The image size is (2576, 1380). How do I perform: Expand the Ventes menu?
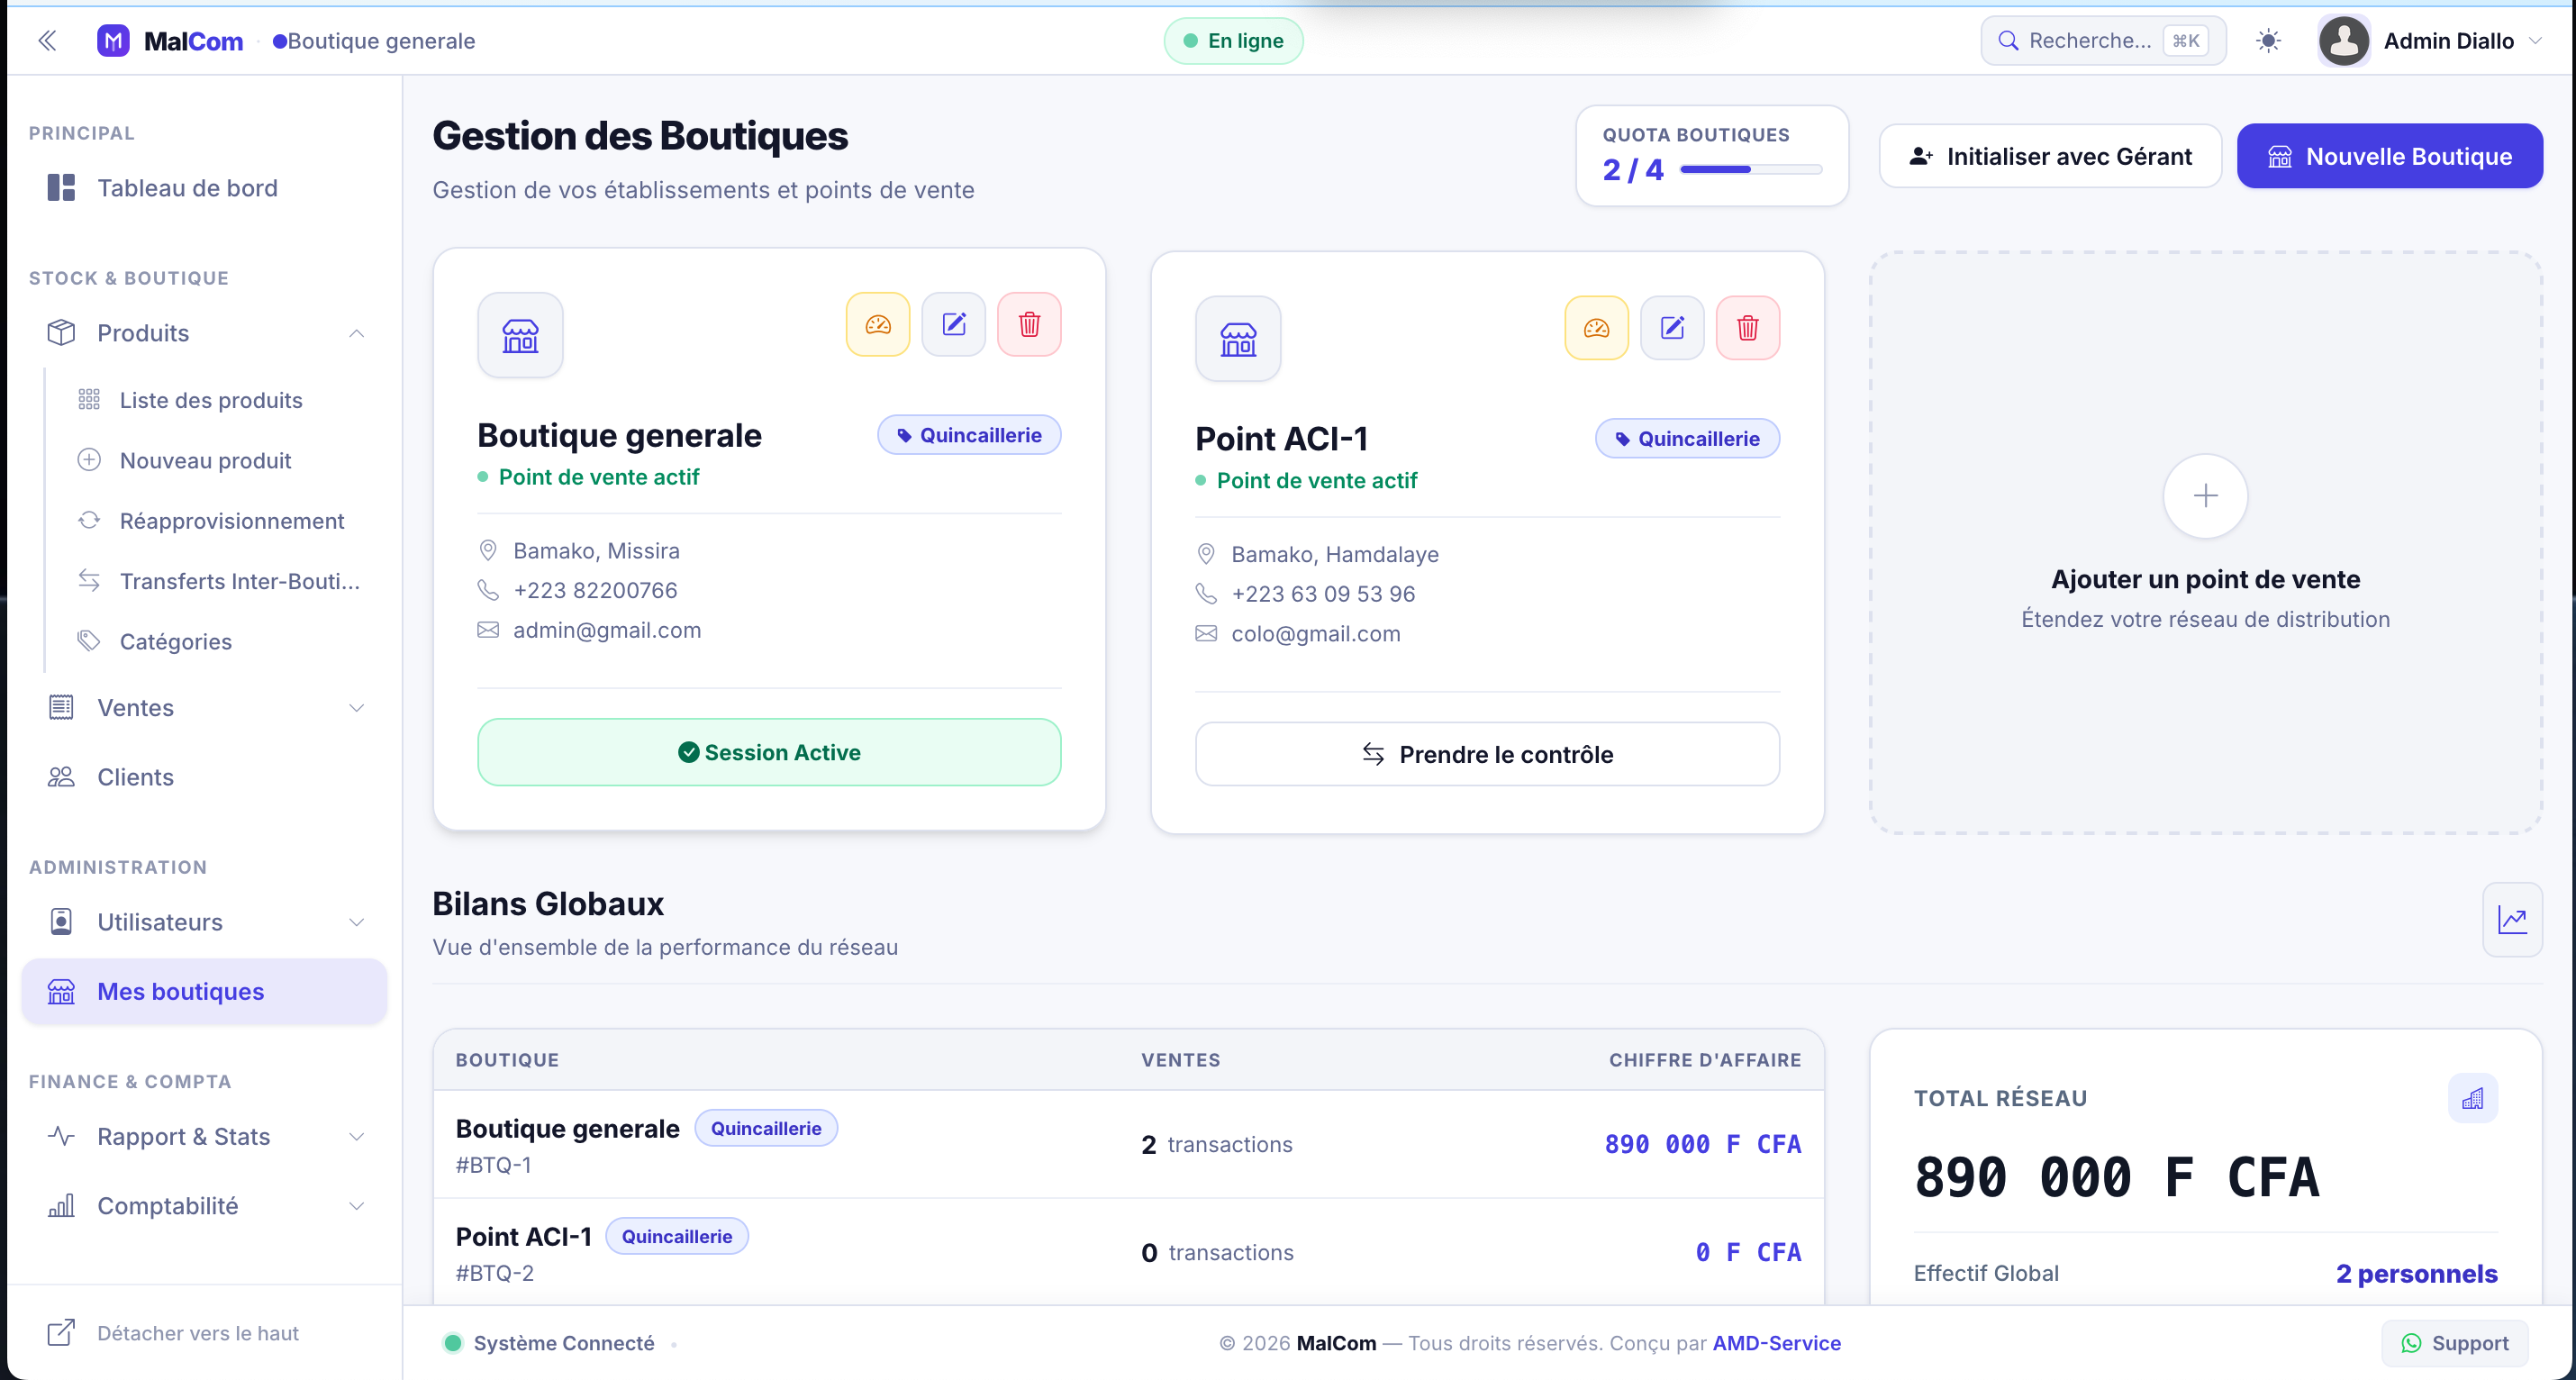click(x=205, y=707)
